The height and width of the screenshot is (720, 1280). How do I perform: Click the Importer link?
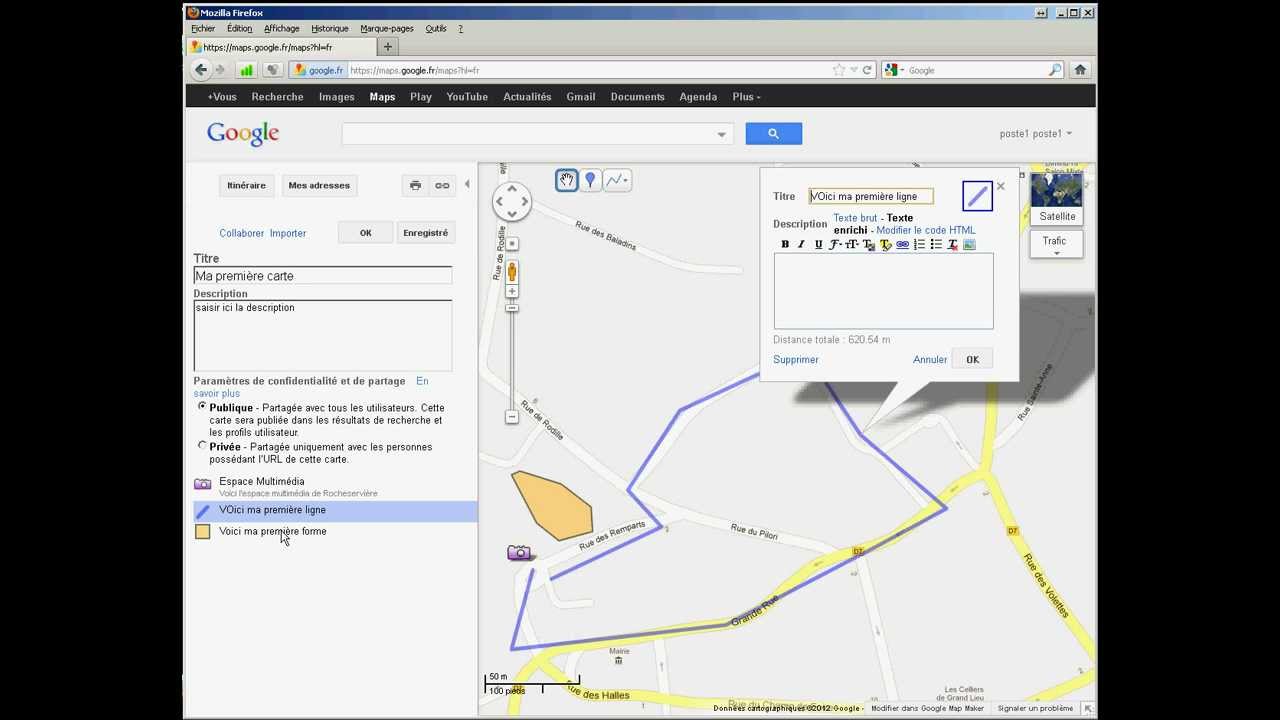[x=288, y=233]
